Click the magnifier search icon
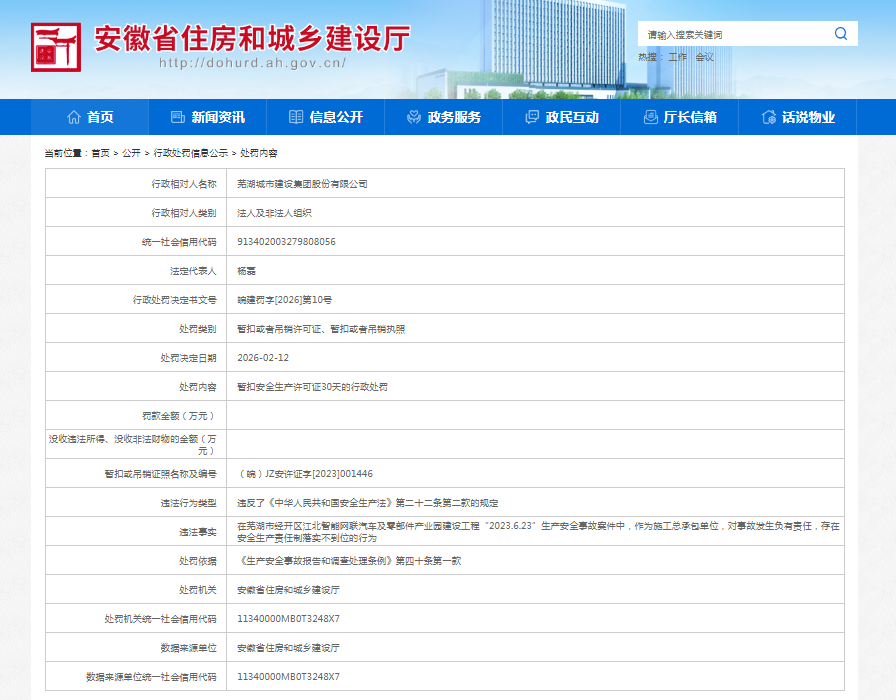Viewport: 896px width, 700px height. (840, 34)
